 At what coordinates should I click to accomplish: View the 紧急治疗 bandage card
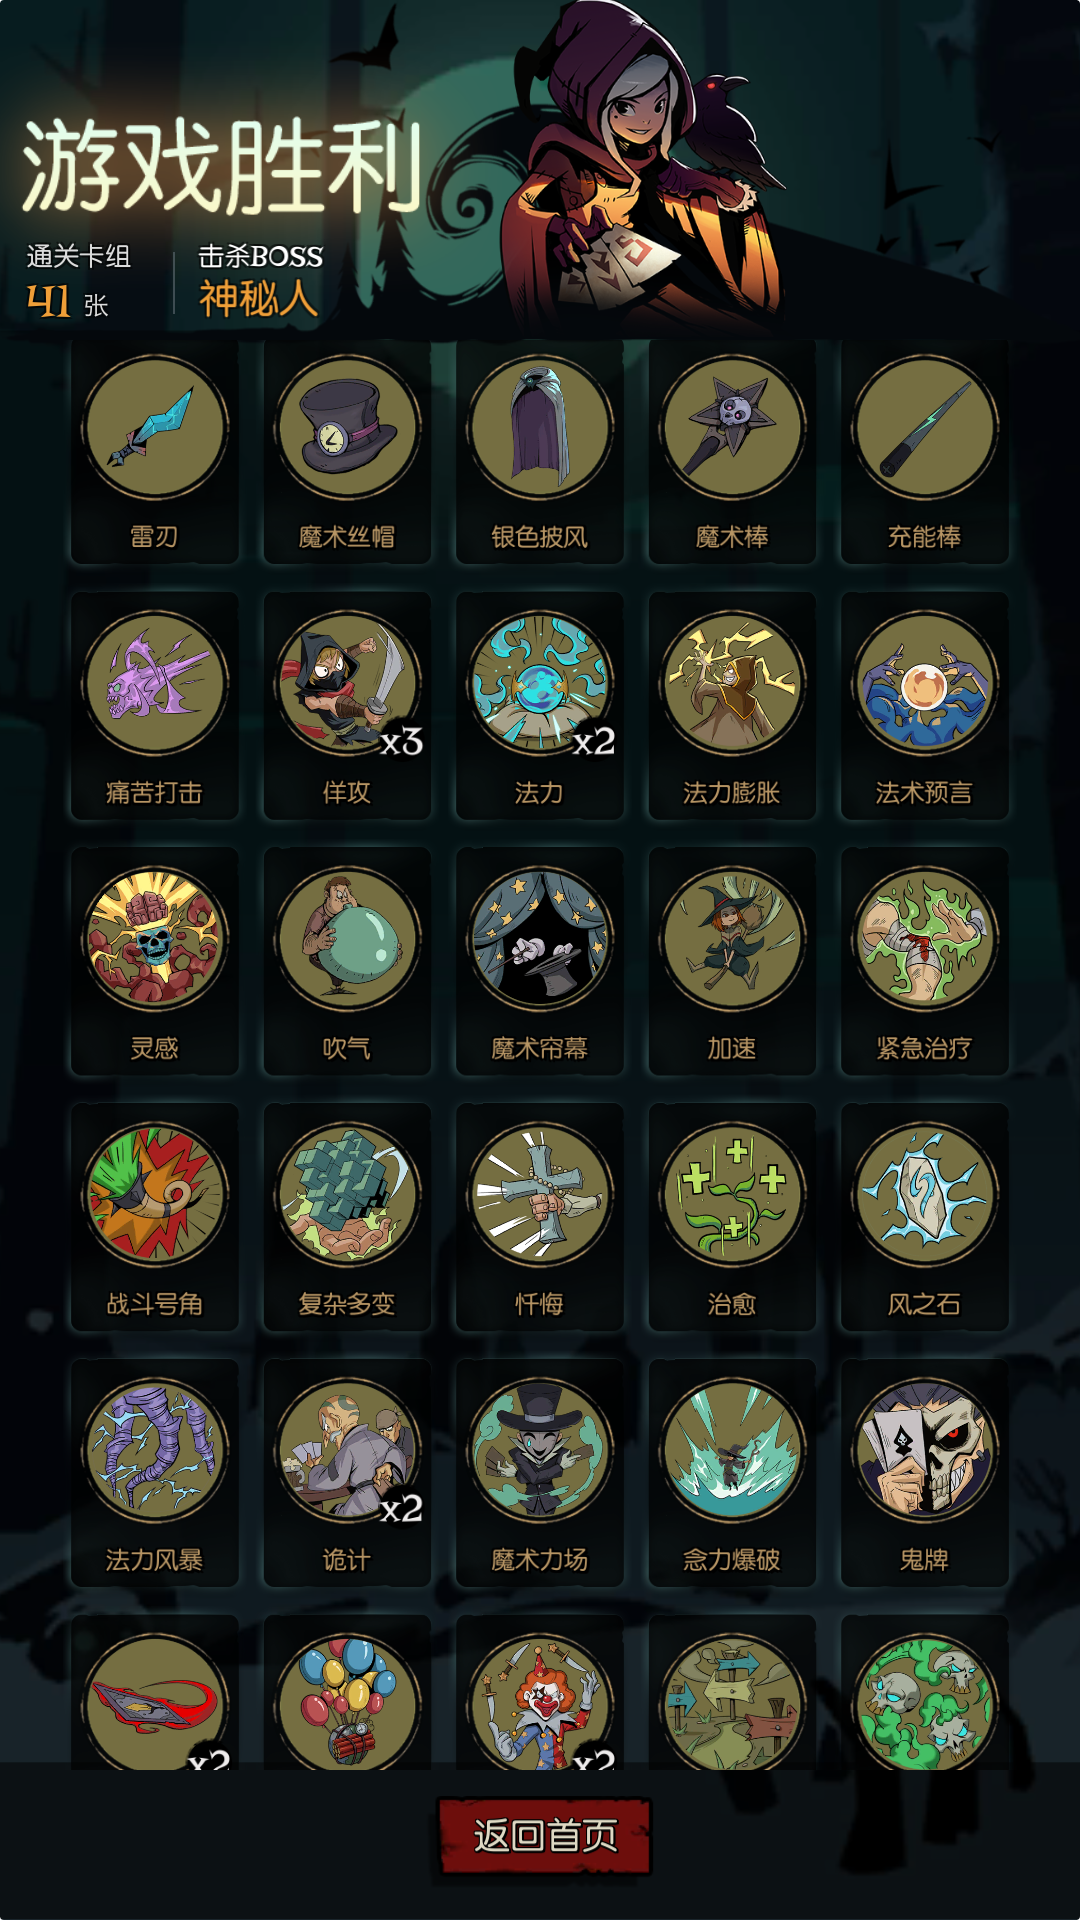tap(925, 961)
